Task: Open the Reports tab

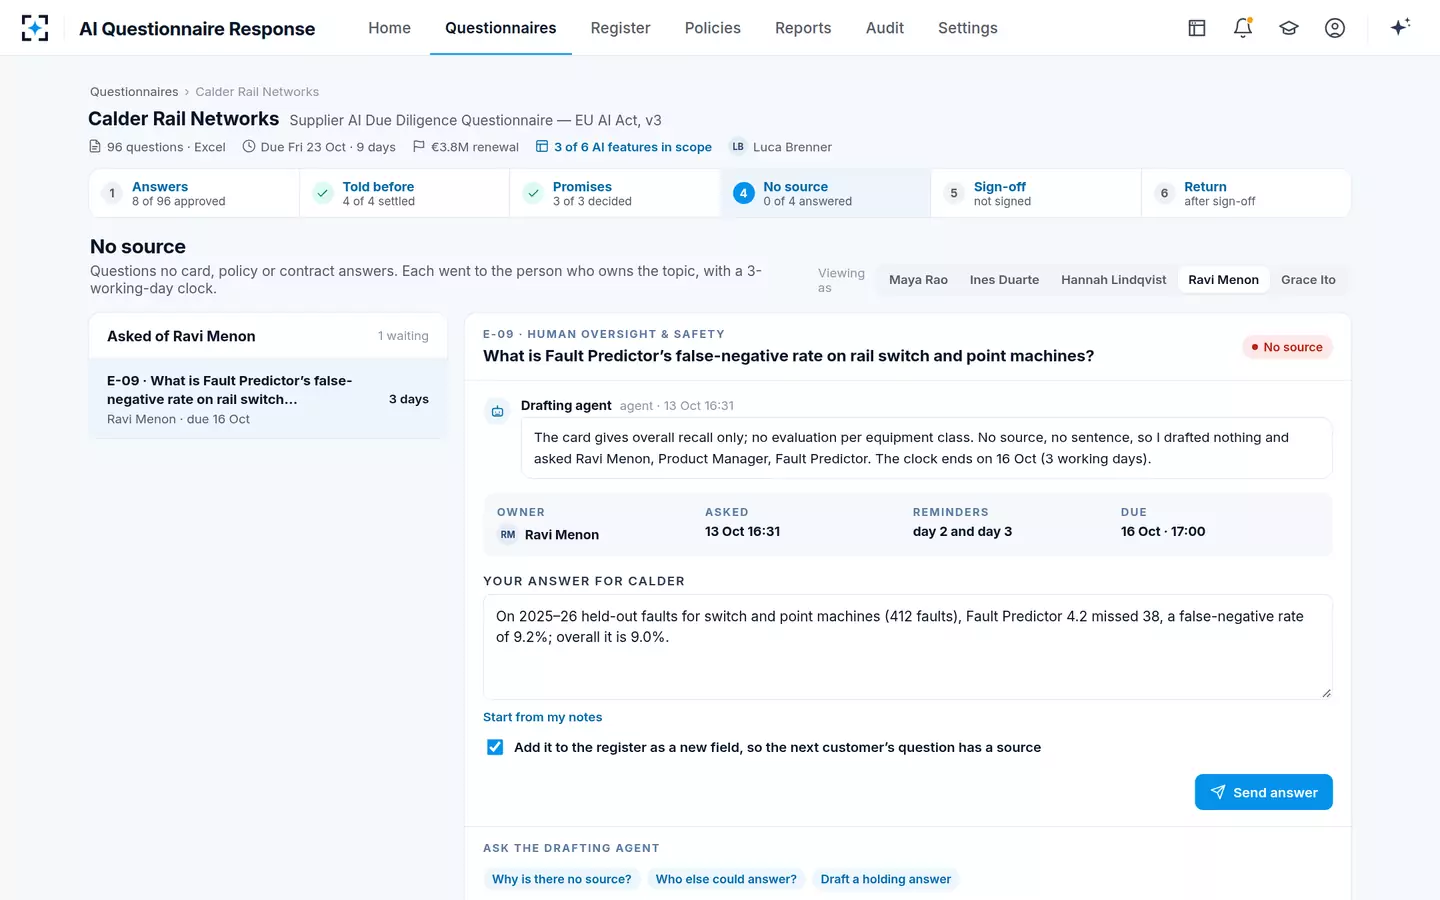Action: [803, 28]
